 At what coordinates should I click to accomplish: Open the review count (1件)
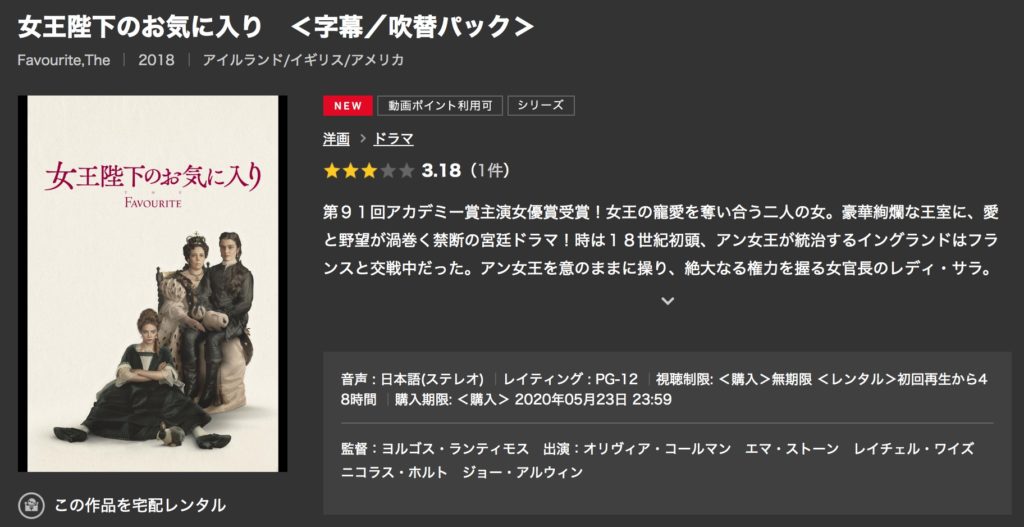489,172
